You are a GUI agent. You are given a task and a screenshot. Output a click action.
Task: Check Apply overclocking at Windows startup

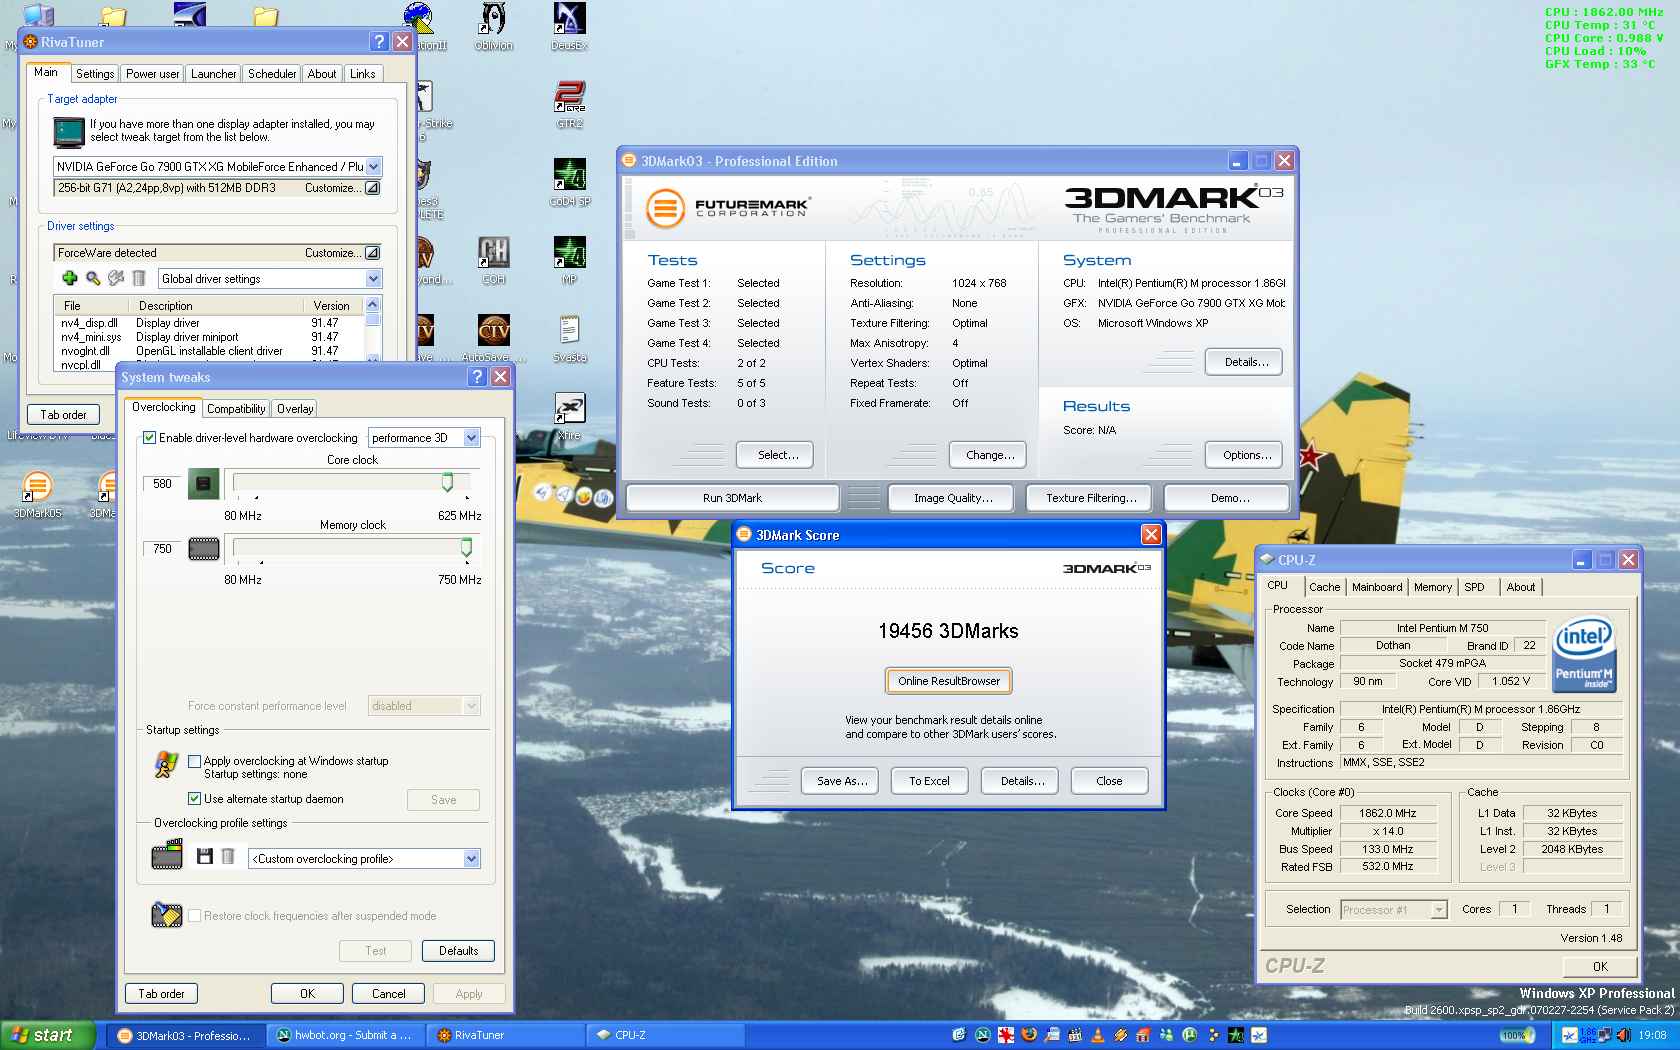tap(195, 761)
